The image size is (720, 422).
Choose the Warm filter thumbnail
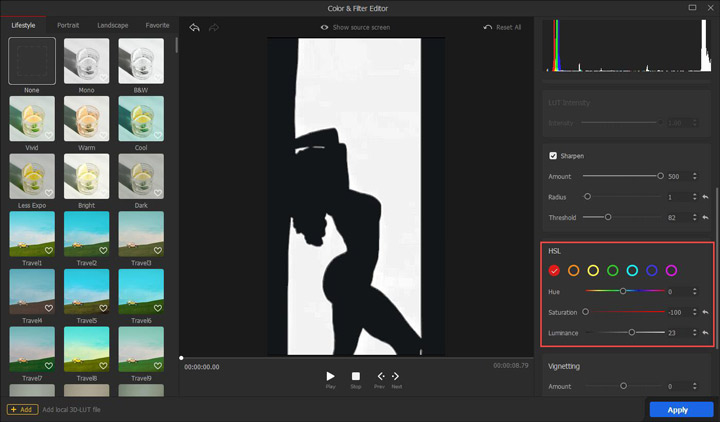coord(86,118)
